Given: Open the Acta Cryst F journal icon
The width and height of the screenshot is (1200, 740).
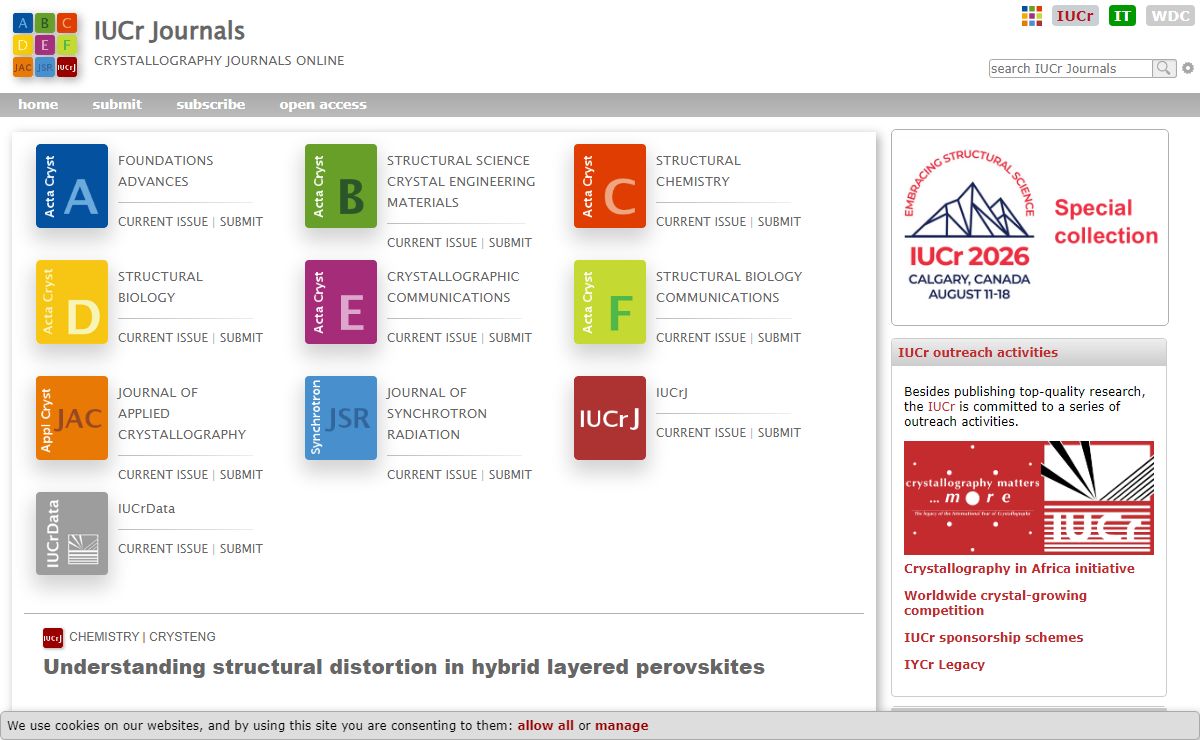Looking at the screenshot, I should (x=610, y=302).
